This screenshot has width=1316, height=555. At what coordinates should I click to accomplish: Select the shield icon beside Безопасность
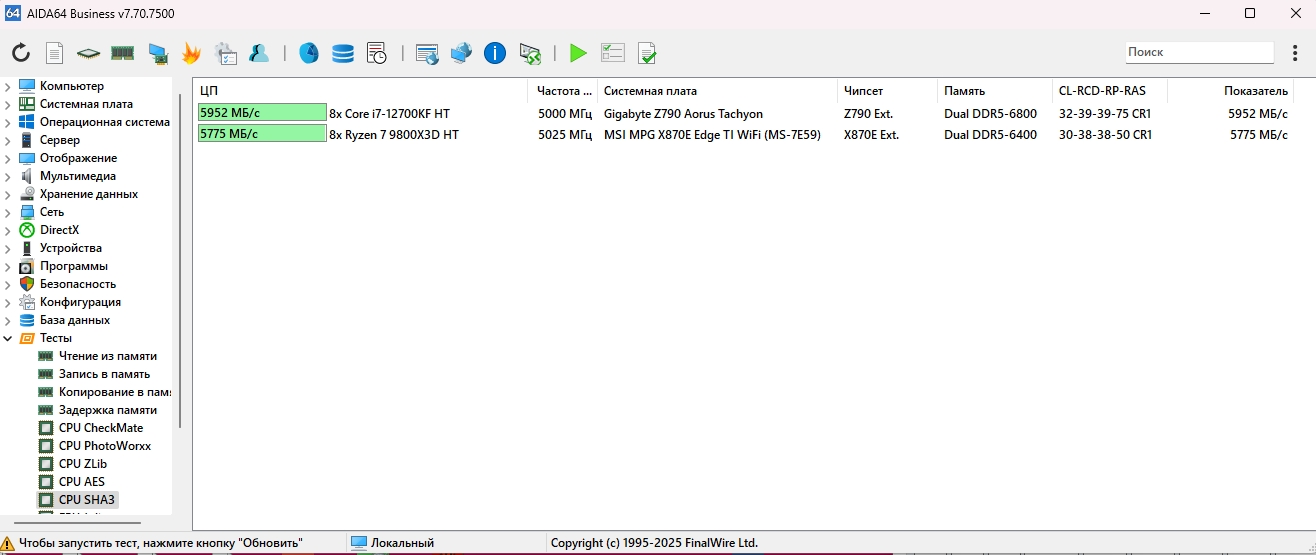coord(27,284)
